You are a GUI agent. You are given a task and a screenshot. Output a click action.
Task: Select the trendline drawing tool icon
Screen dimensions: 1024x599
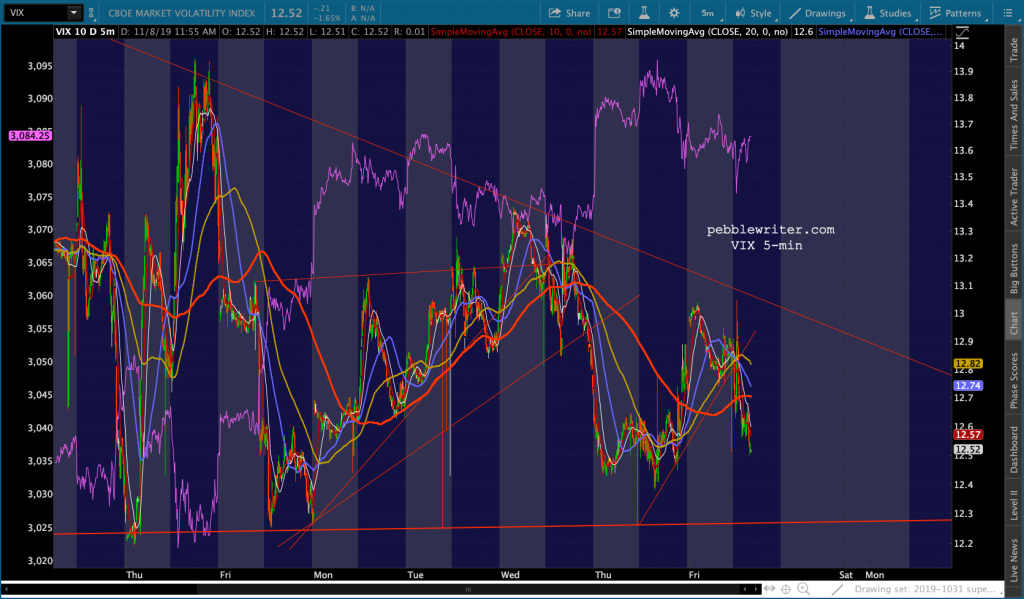coord(837,589)
